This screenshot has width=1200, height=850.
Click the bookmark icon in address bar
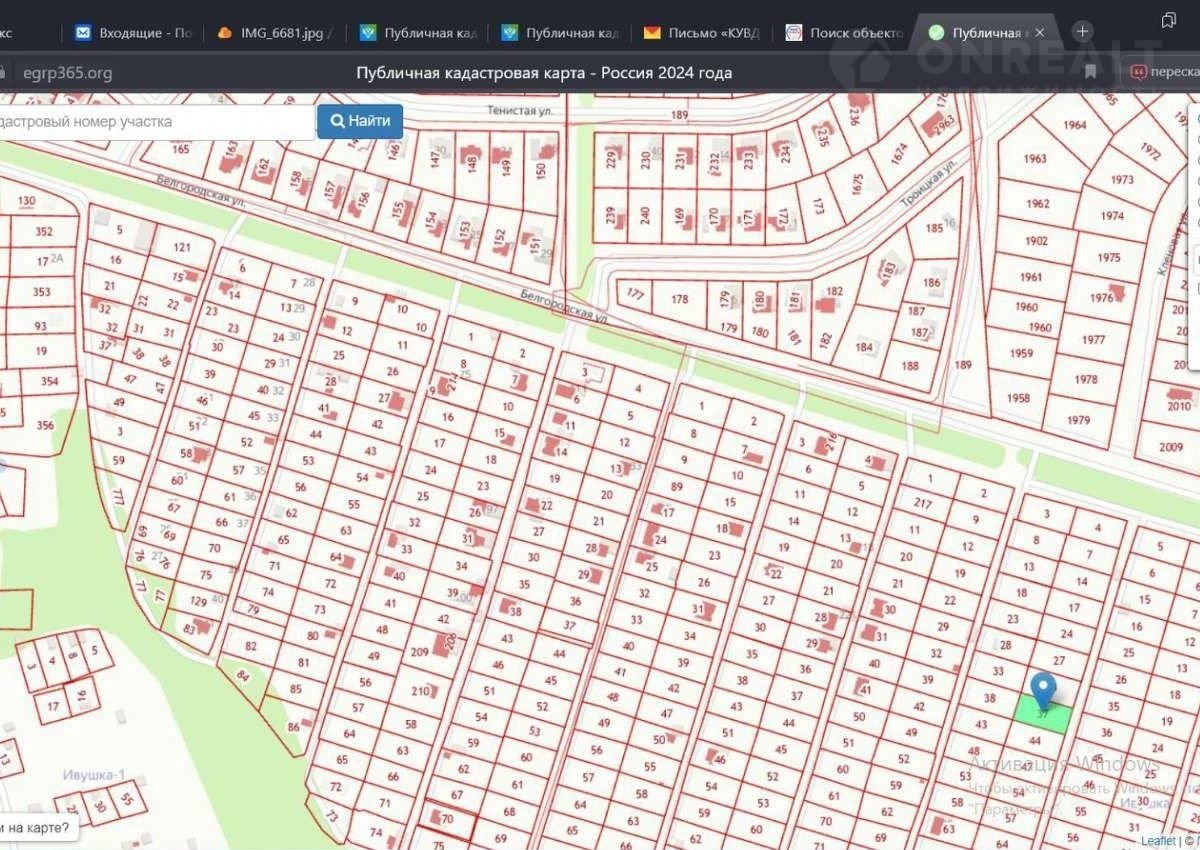[1090, 72]
